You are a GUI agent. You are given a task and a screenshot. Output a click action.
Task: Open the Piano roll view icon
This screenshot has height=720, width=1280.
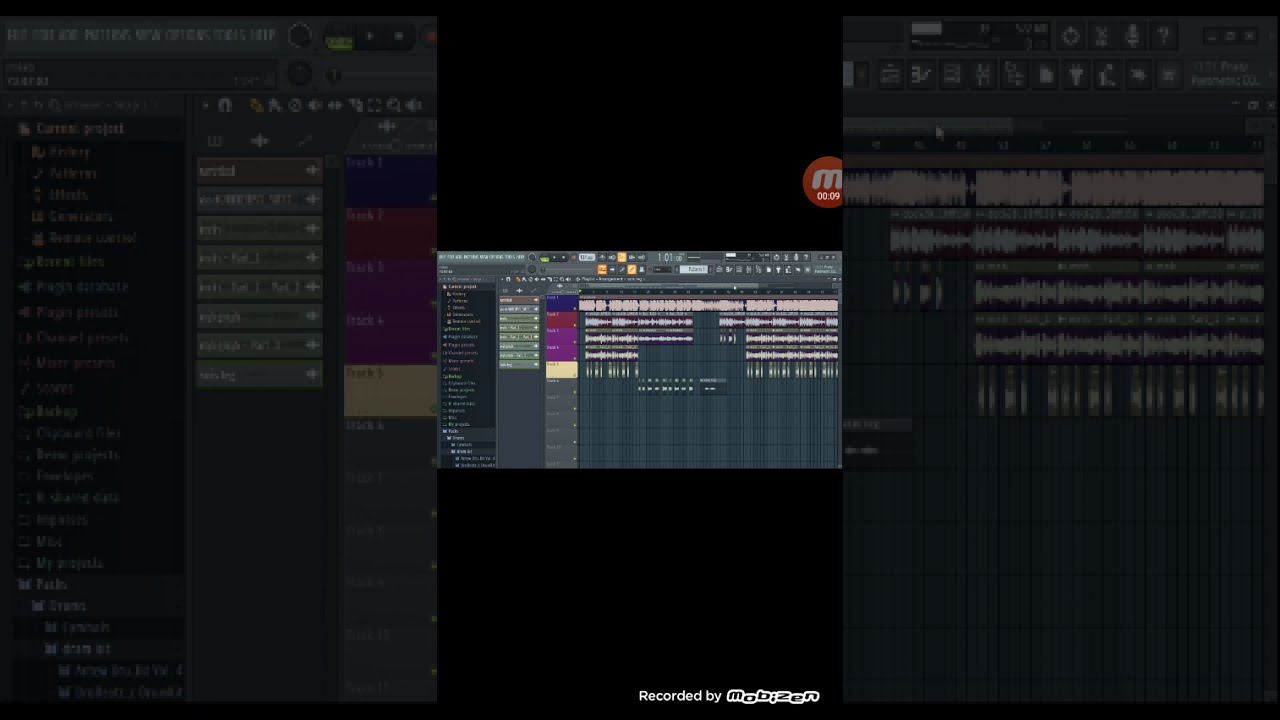click(729, 269)
